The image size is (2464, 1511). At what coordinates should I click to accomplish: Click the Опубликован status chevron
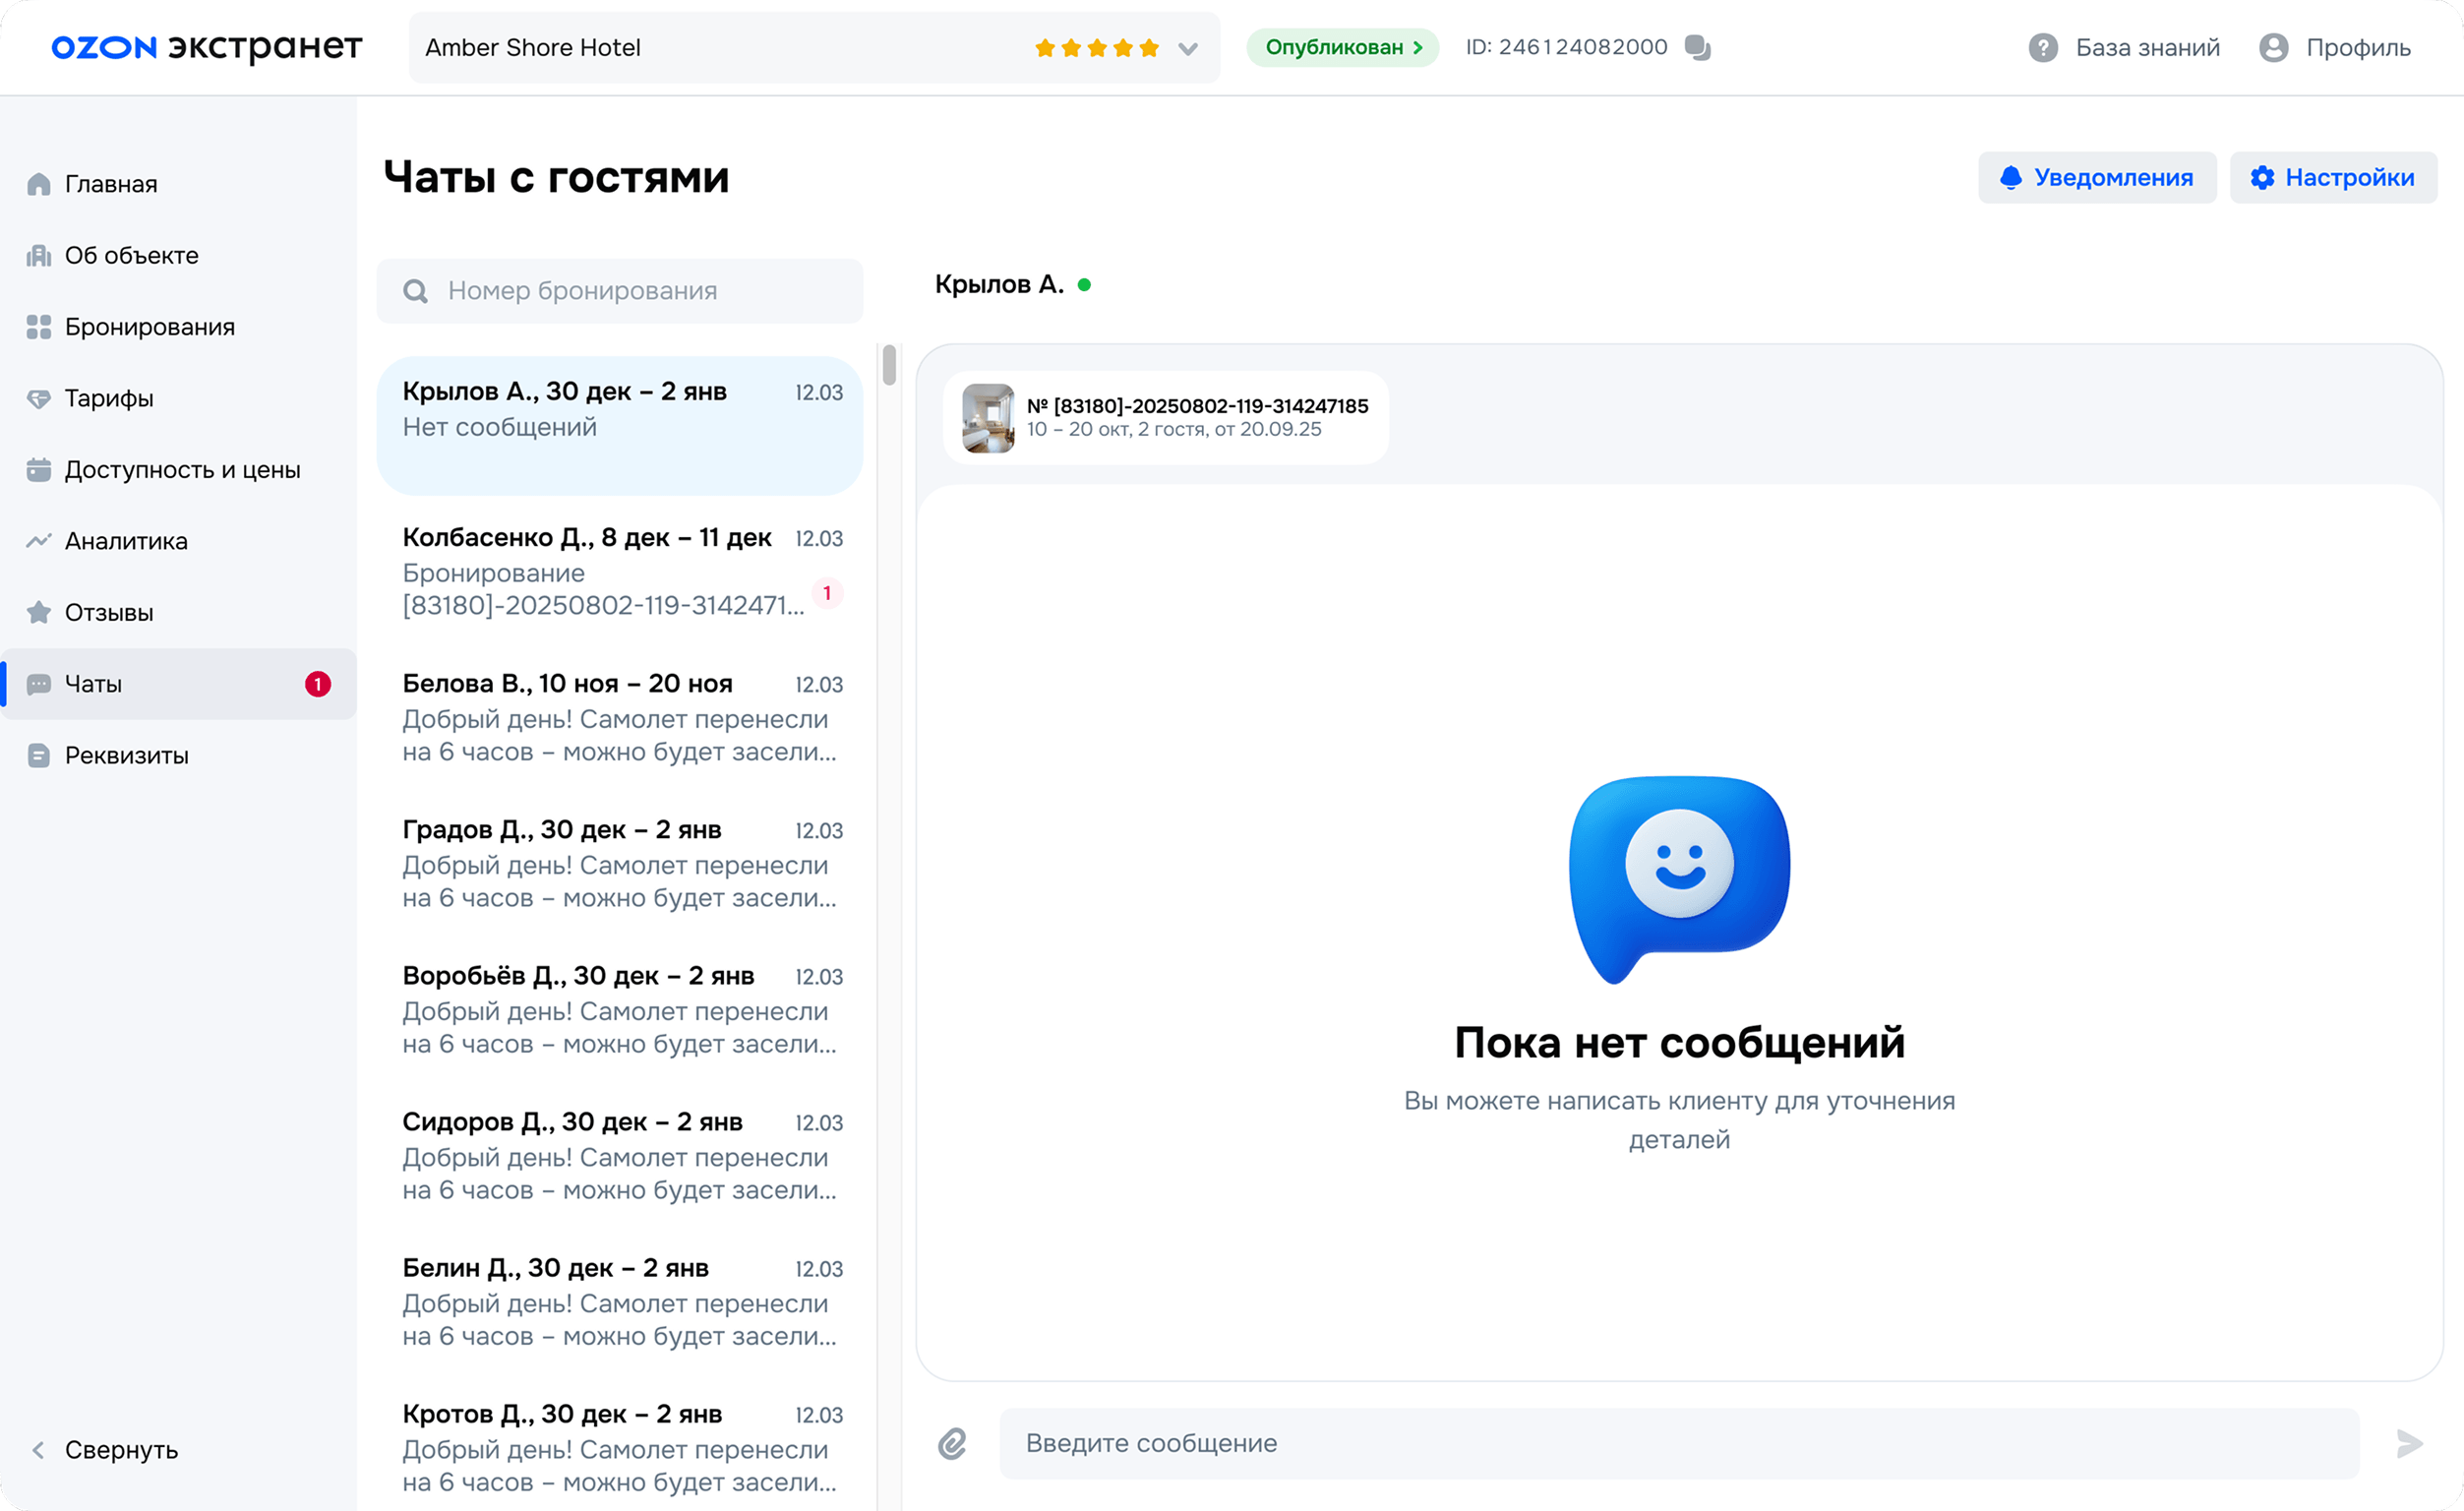click(1418, 47)
